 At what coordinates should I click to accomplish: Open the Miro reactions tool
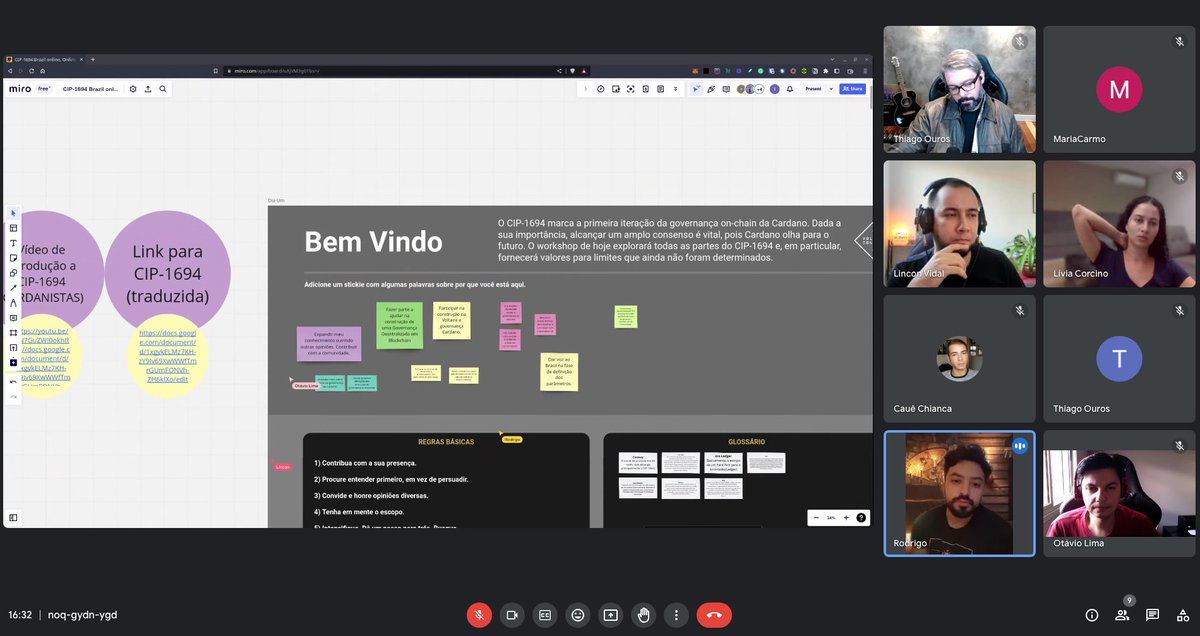tap(711, 89)
